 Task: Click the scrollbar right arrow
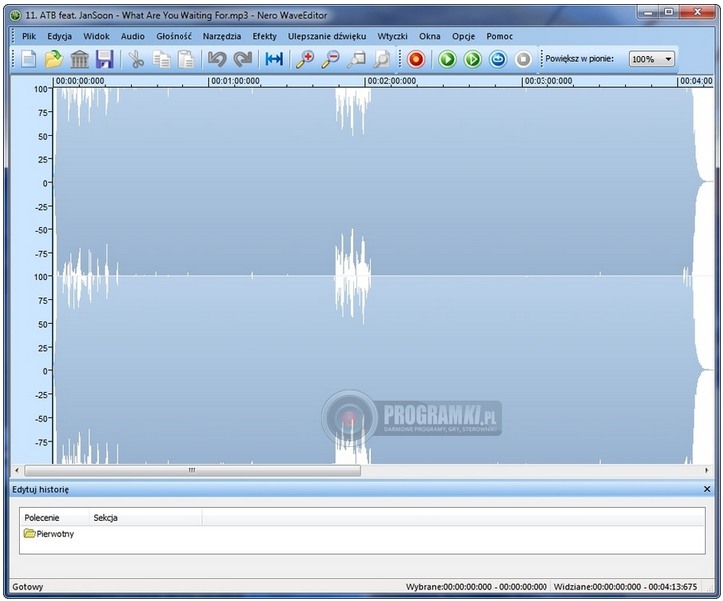coord(706,470)
